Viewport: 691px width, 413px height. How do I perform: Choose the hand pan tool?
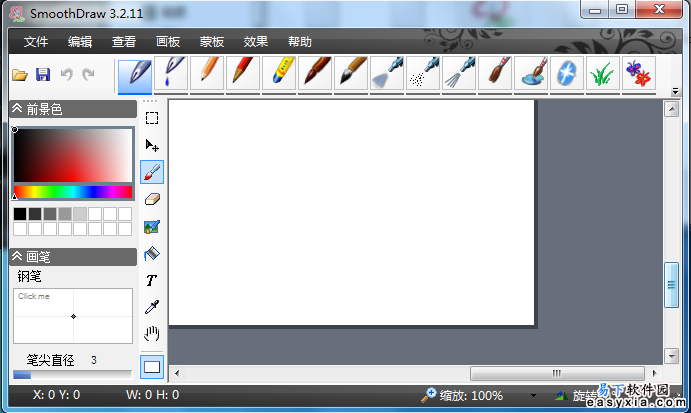pos(152,334)
